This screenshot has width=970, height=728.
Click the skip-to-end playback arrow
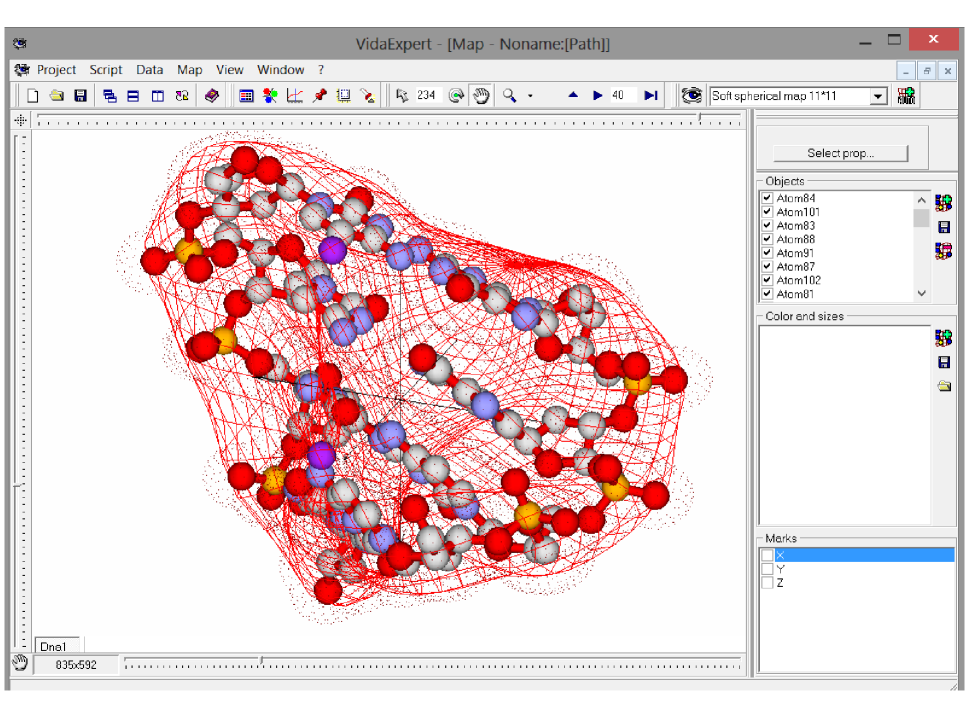point(651,96)
